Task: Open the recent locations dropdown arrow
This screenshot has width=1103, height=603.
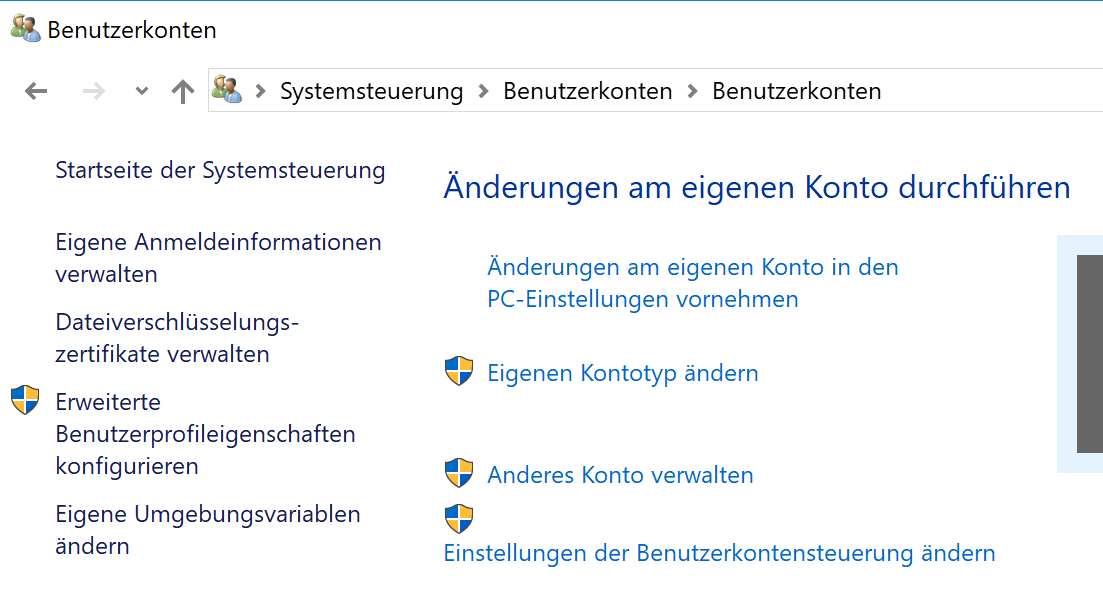Action: pos(141,92)
